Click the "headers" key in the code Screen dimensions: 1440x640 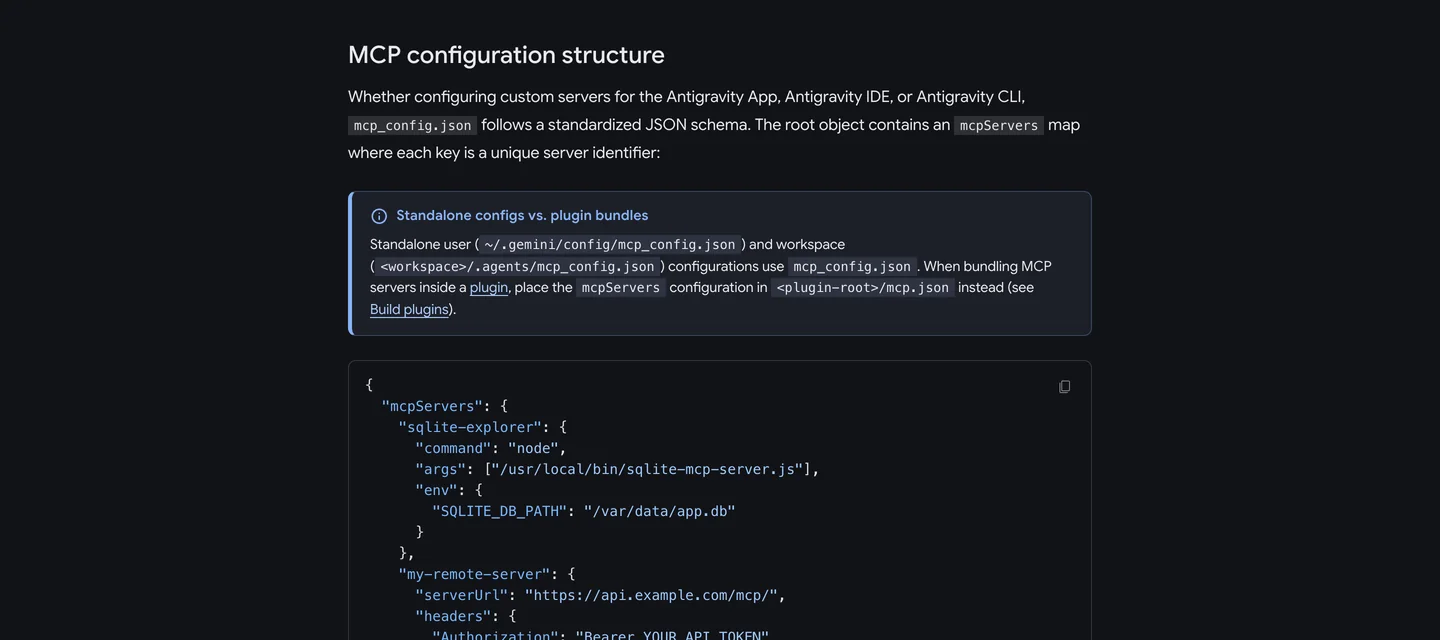coord(453,616)
